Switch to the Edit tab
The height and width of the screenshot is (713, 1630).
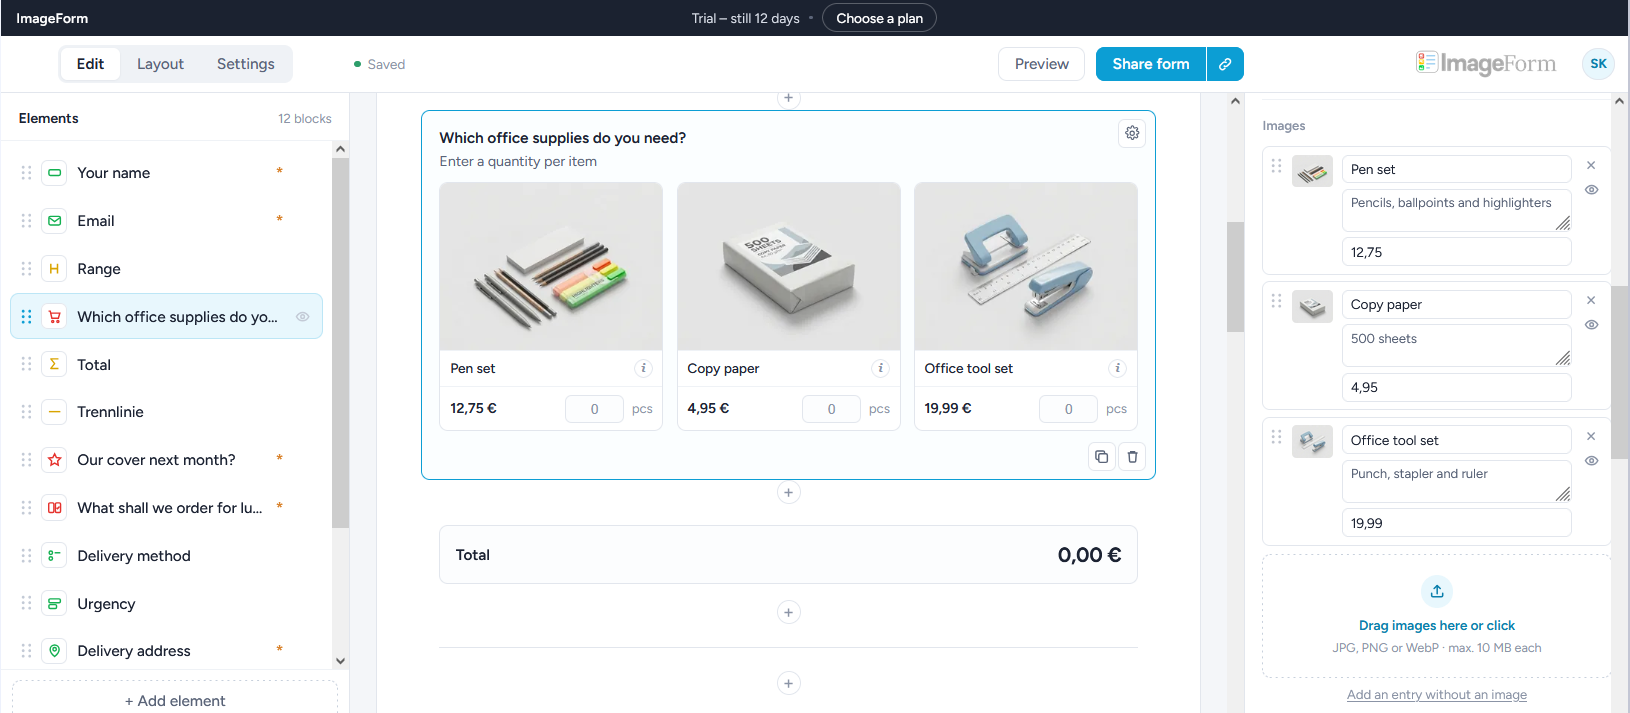click(90, 64)
